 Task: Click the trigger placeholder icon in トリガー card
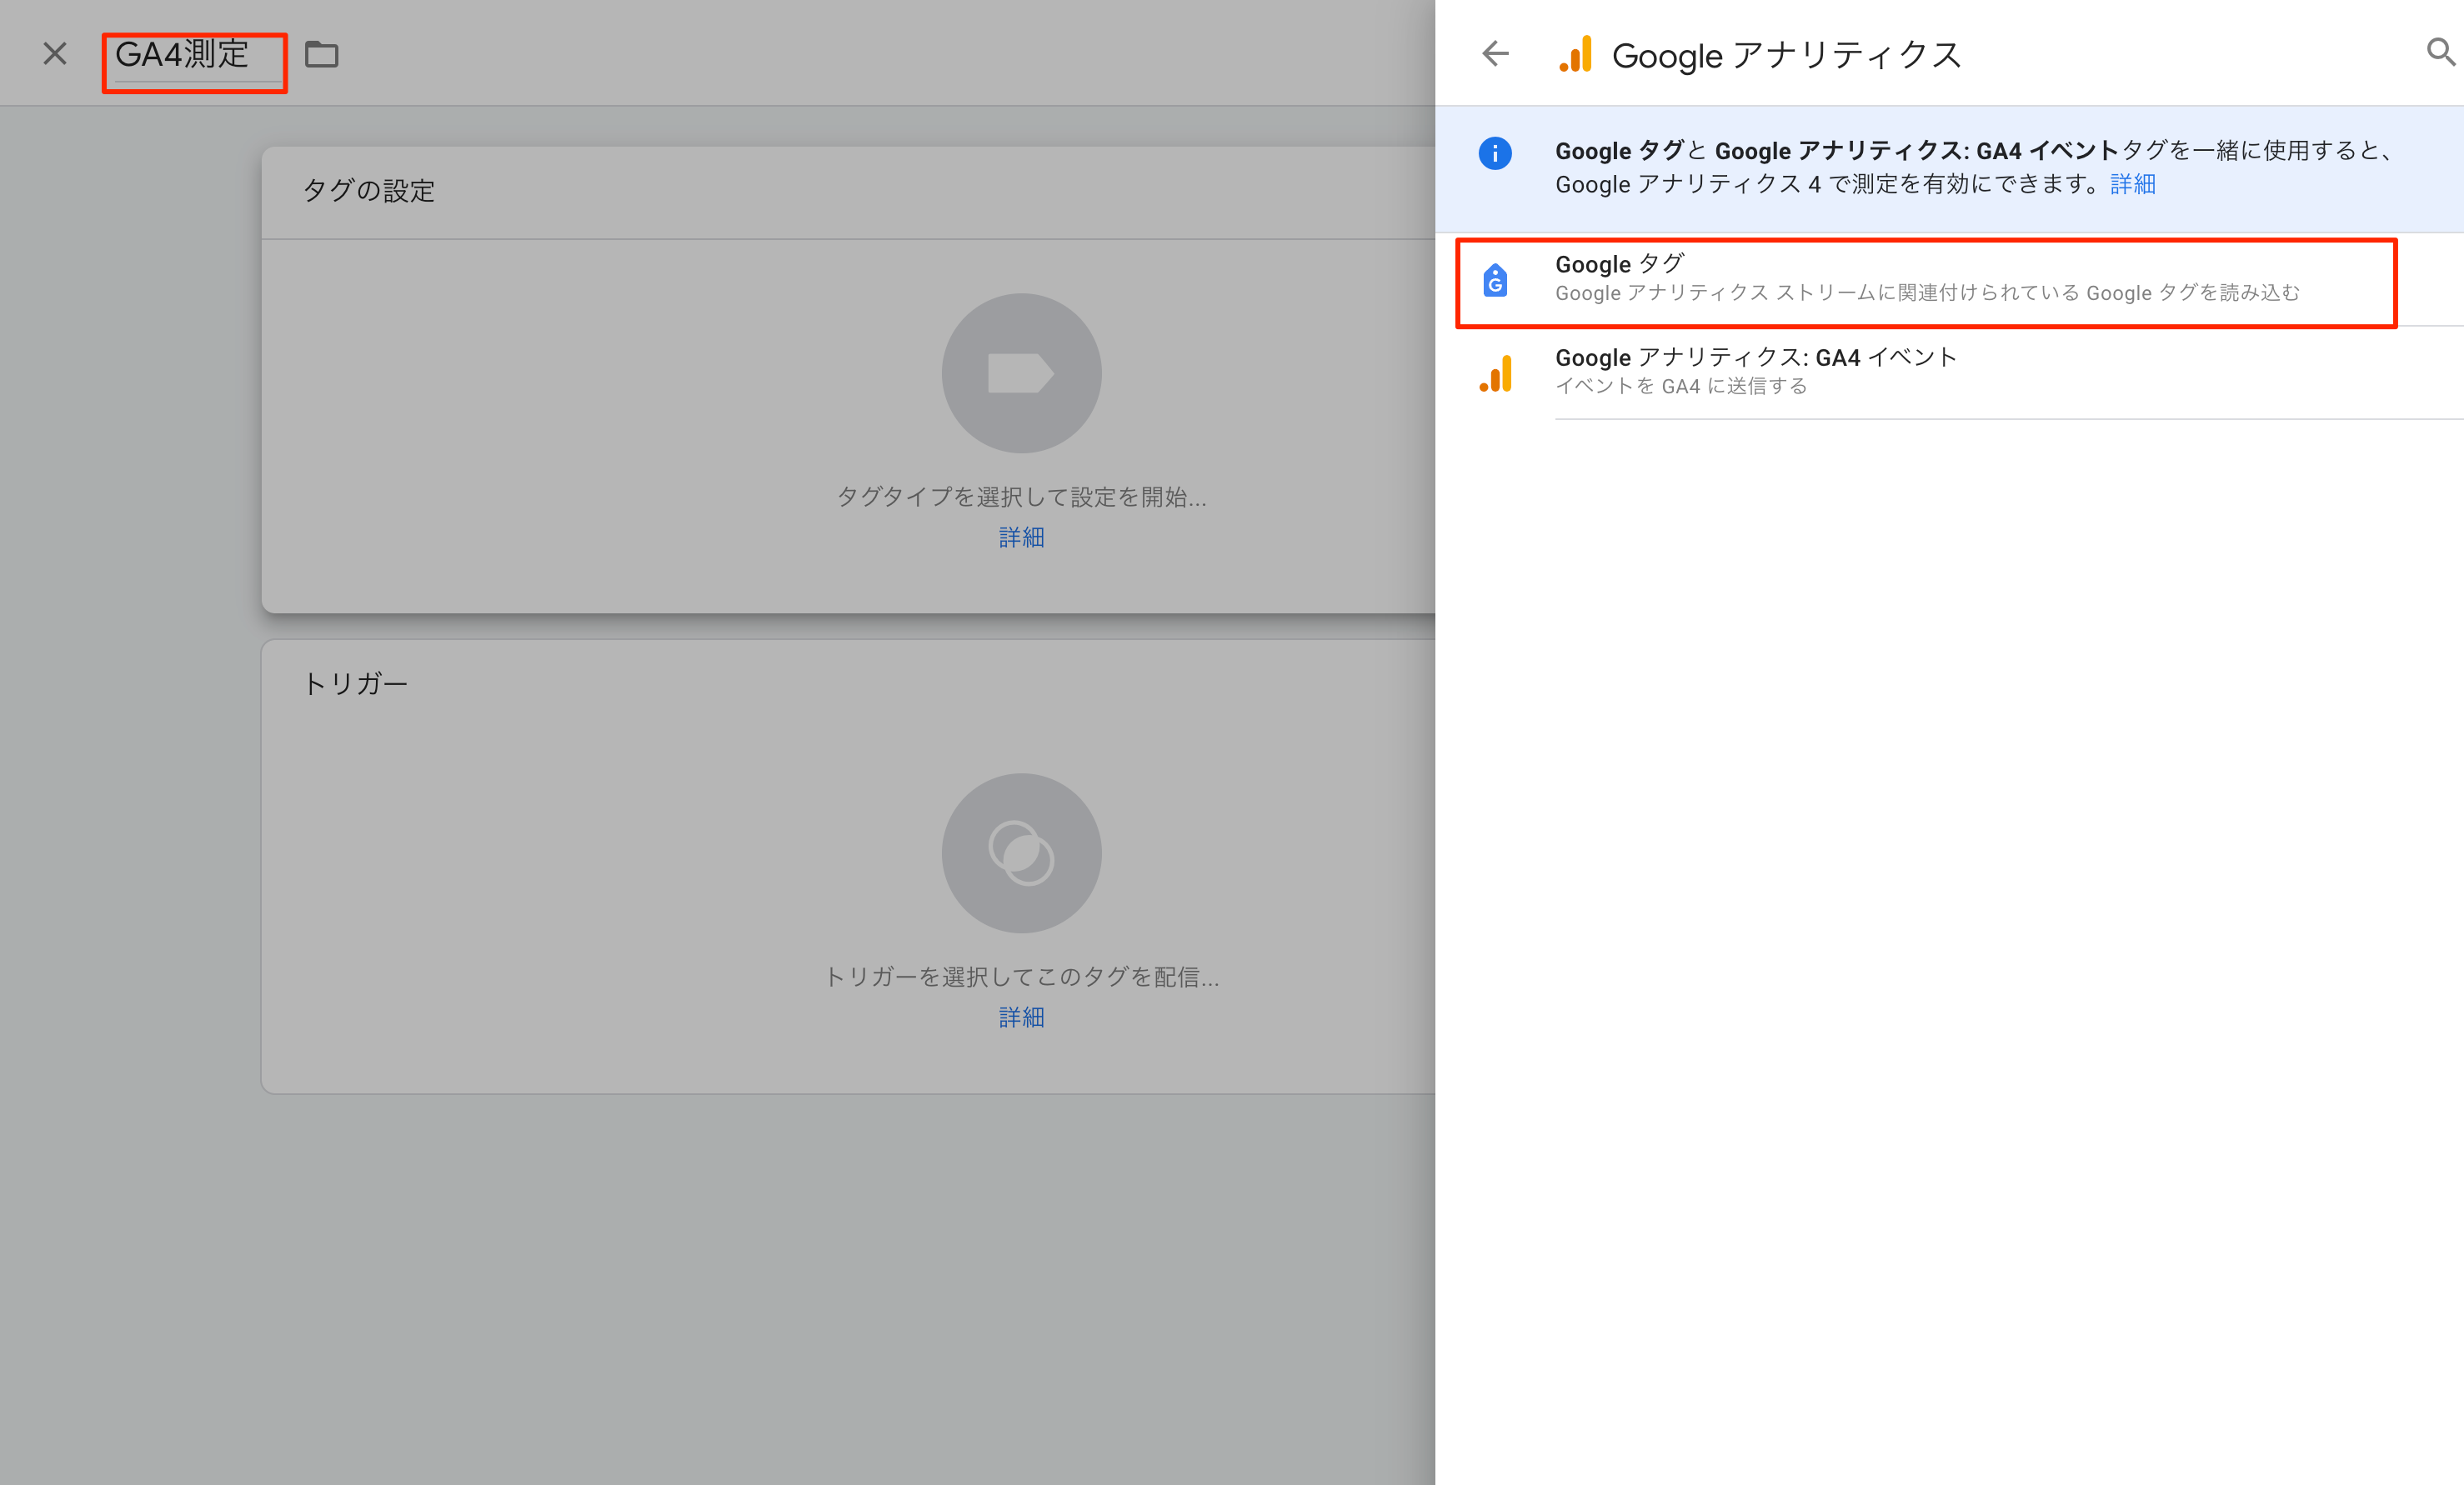[x=1021, y=853]
